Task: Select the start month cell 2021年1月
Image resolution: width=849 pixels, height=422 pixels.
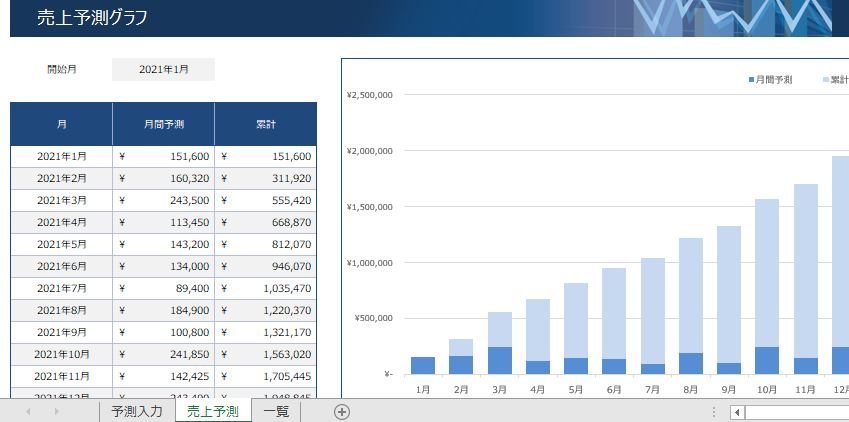Action: click(163, 70)
